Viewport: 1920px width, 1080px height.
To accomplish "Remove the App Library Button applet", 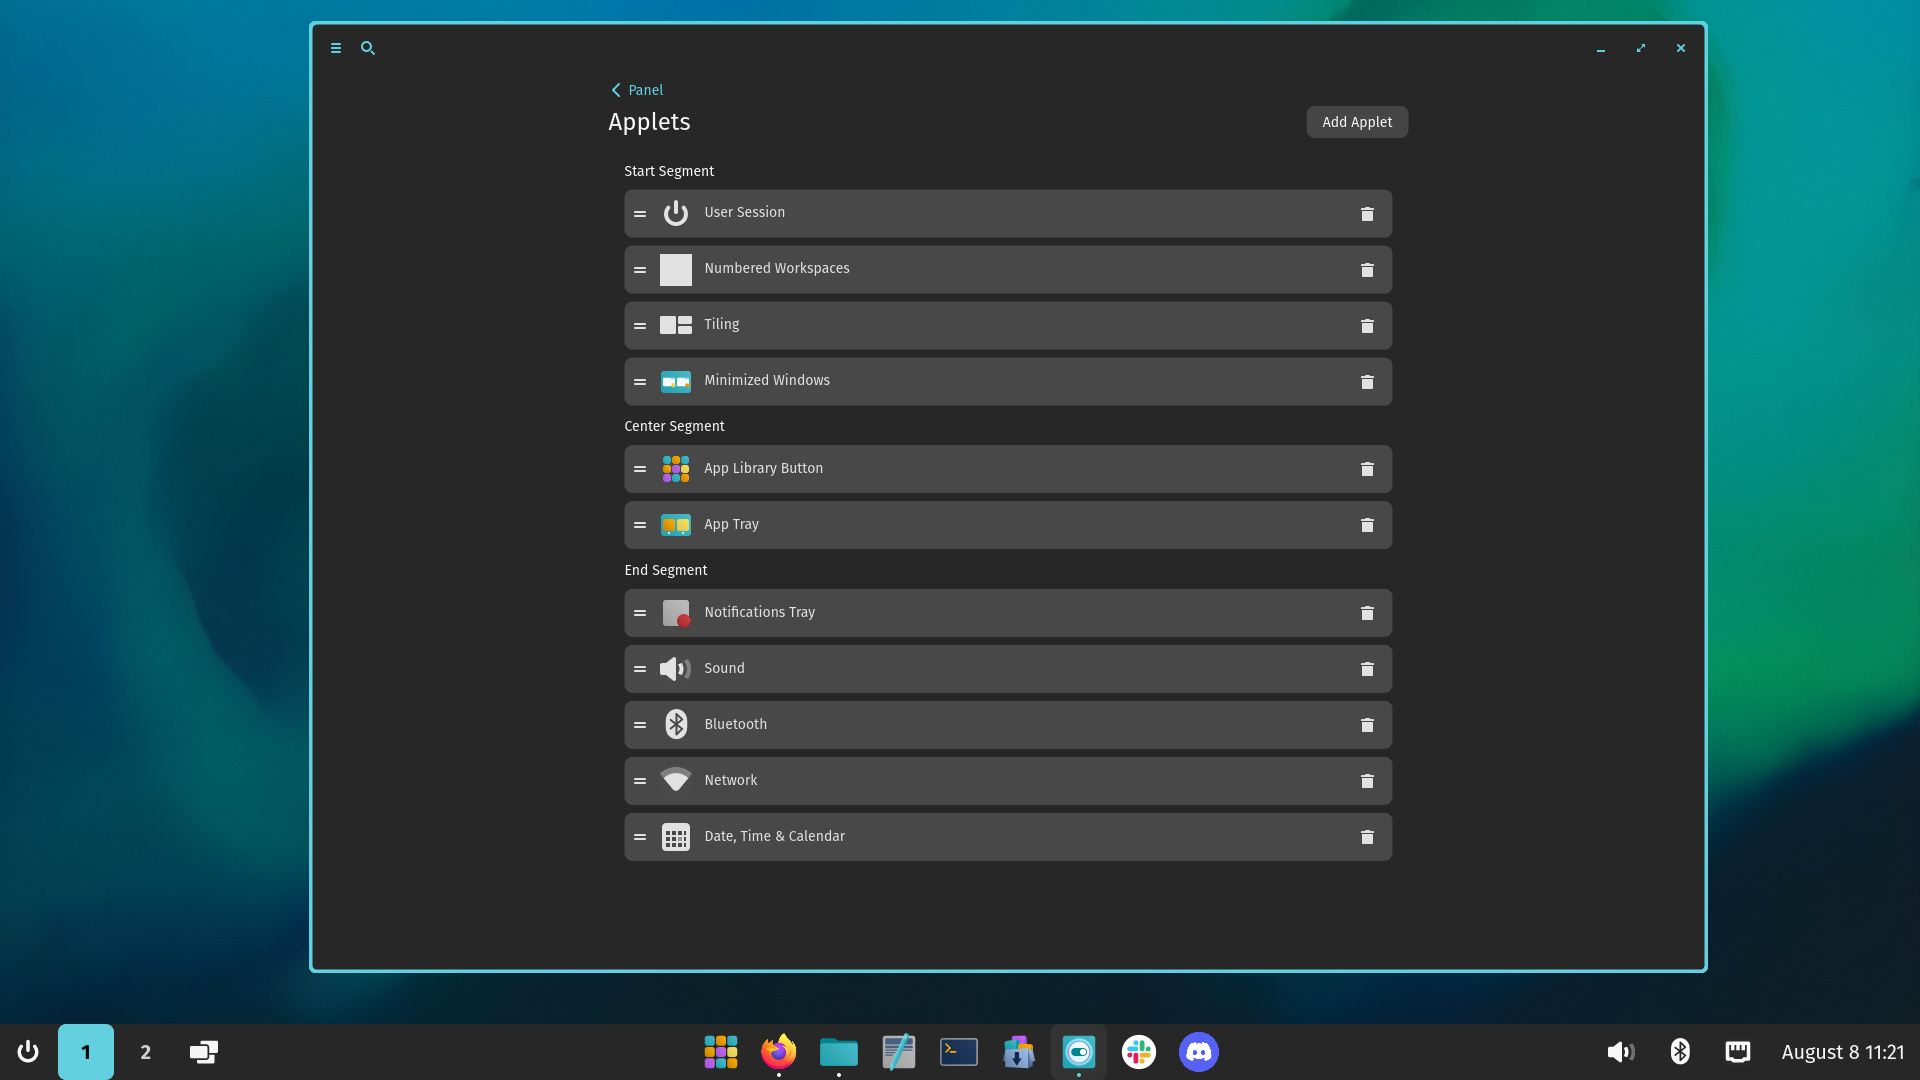I will tap(1367, 469).
